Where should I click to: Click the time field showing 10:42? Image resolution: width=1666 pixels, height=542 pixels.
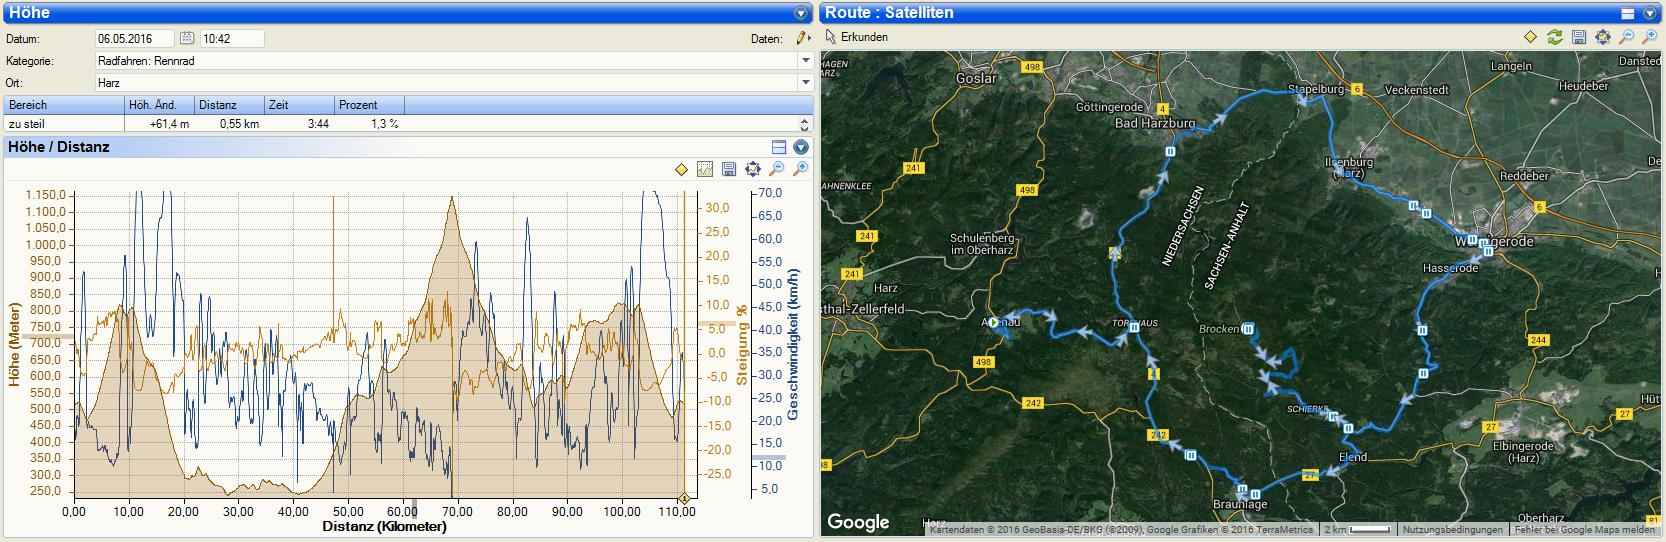click(x=232, y=38)
